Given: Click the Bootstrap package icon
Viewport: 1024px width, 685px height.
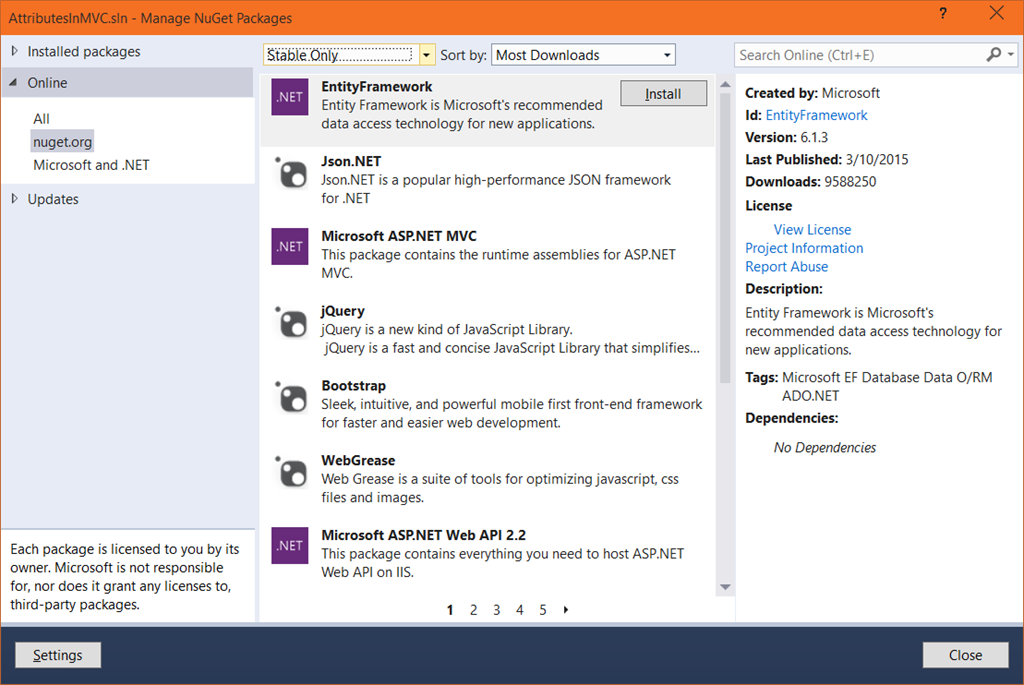Looking at the screenshot, I should click(x=291, y=398).
